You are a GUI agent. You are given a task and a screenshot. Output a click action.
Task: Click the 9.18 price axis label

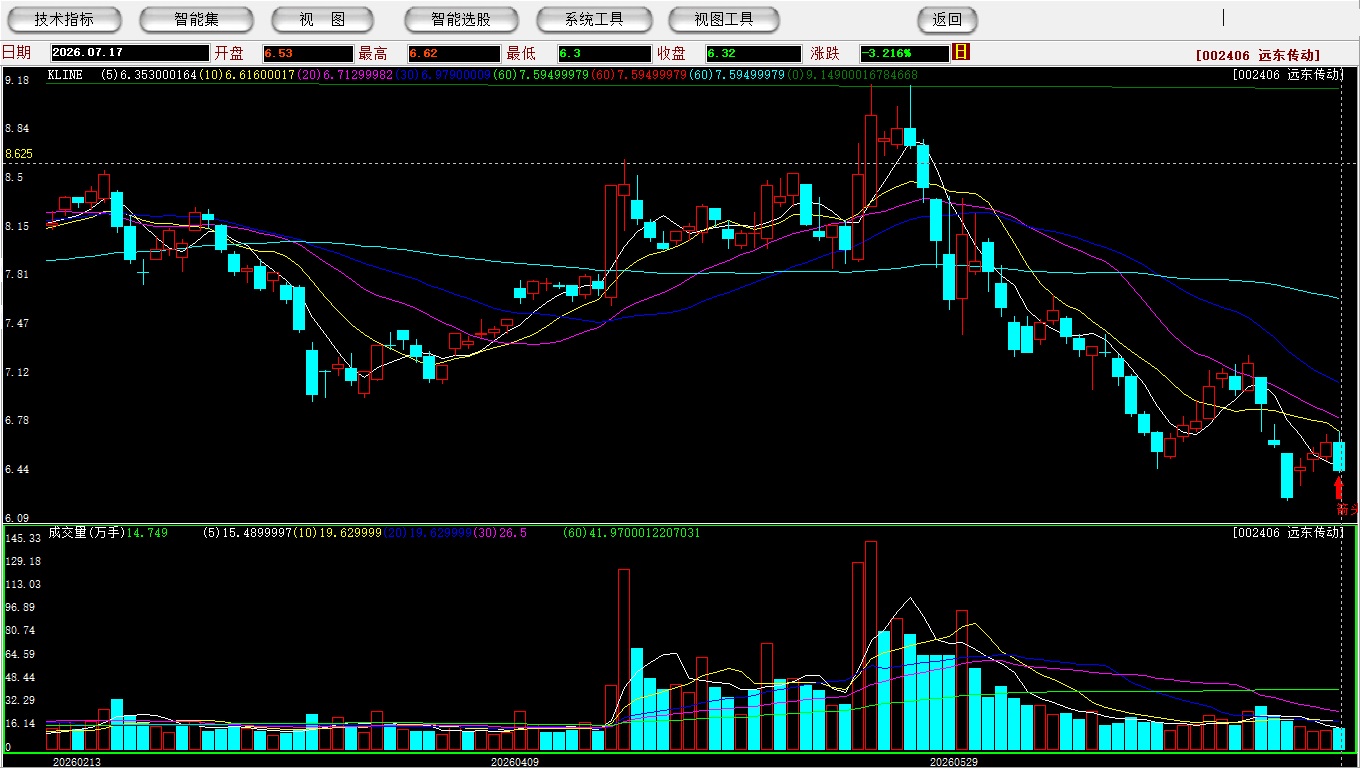pyautogui.click(x=16, y=80)
